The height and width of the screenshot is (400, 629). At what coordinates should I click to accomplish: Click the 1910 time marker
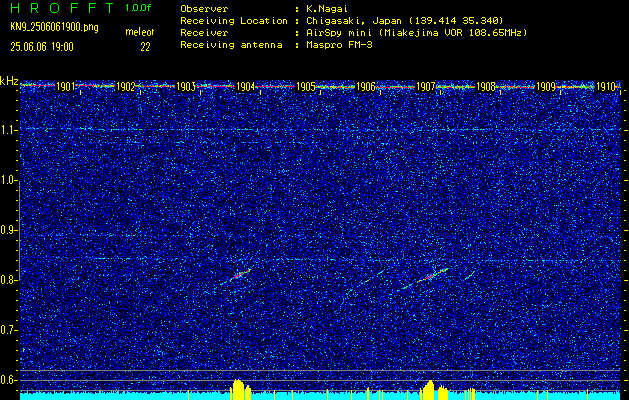606,87
